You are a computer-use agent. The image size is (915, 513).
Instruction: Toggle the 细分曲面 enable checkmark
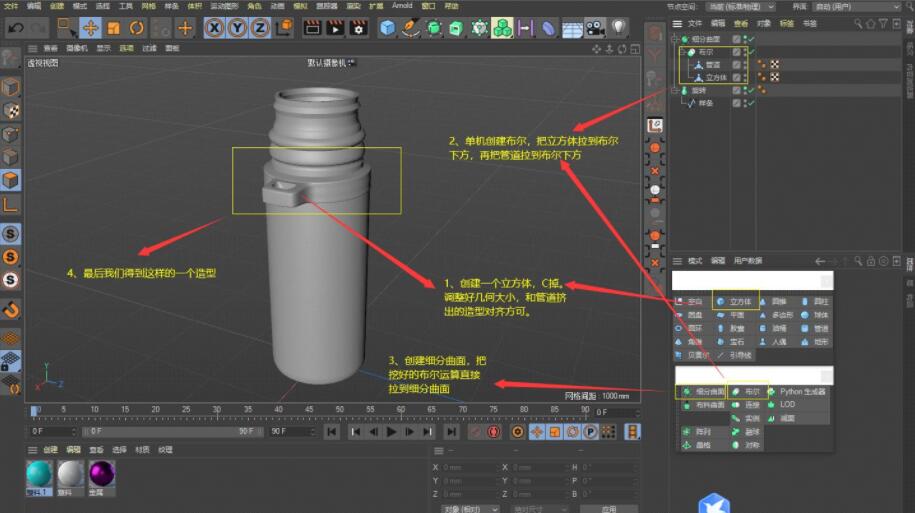[x=751, y=39]
